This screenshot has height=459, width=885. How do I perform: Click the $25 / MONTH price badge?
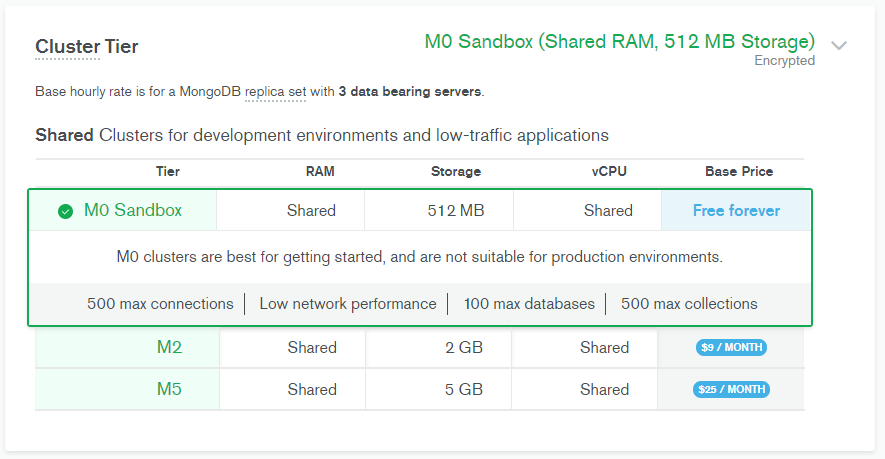(731, 390)
